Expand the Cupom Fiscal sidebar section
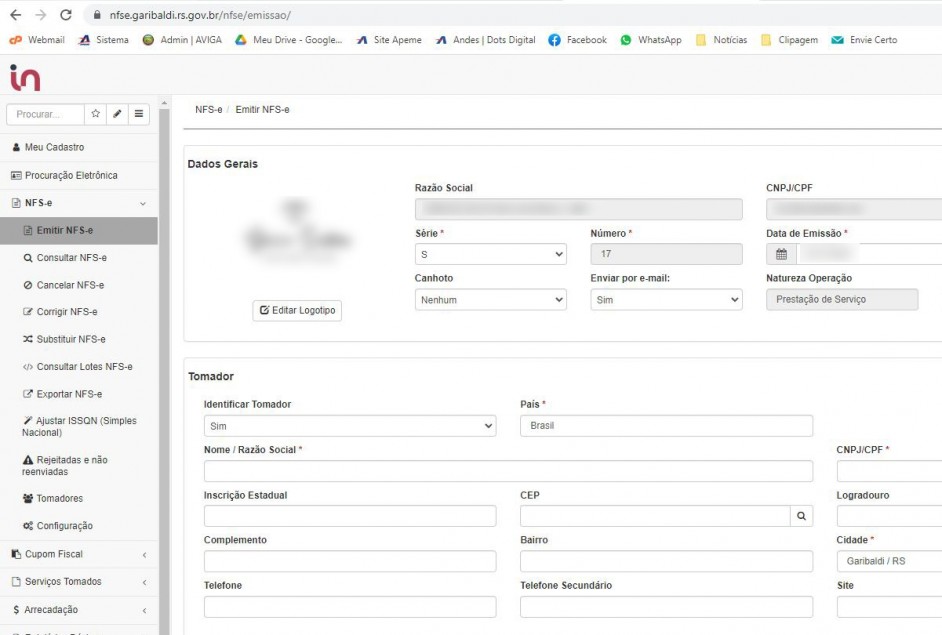The height and width of the screenshot is (635, 942). [78, 554]
